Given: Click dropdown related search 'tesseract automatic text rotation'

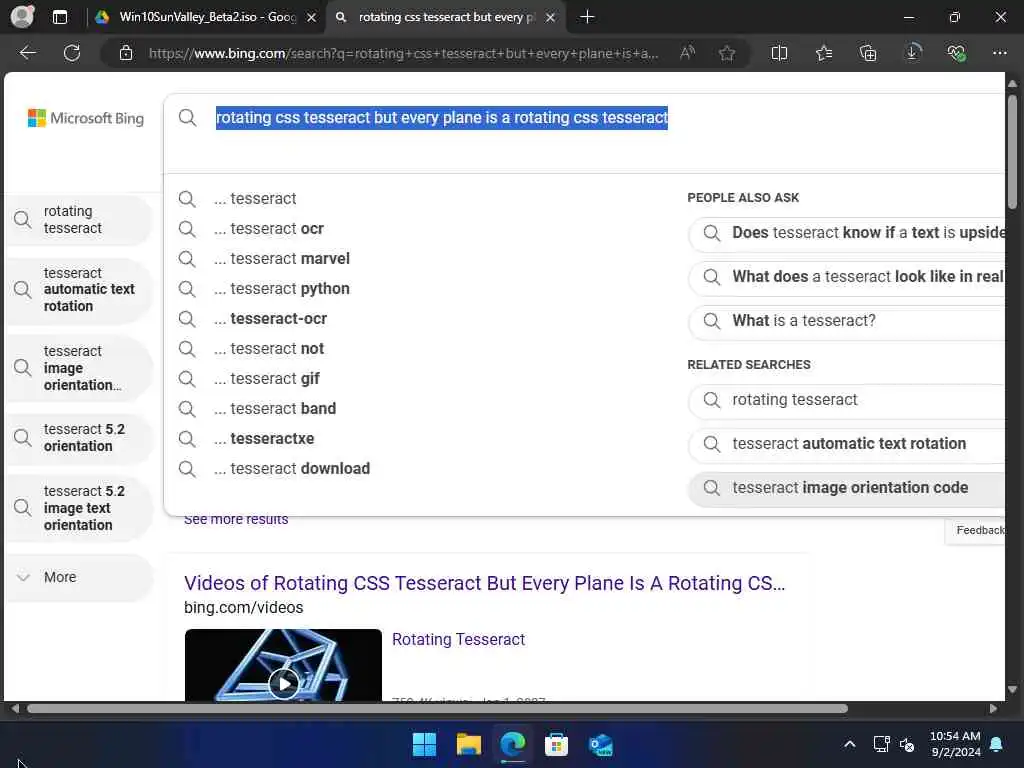Looking at the screenshot, I should (x=847, y=443).
